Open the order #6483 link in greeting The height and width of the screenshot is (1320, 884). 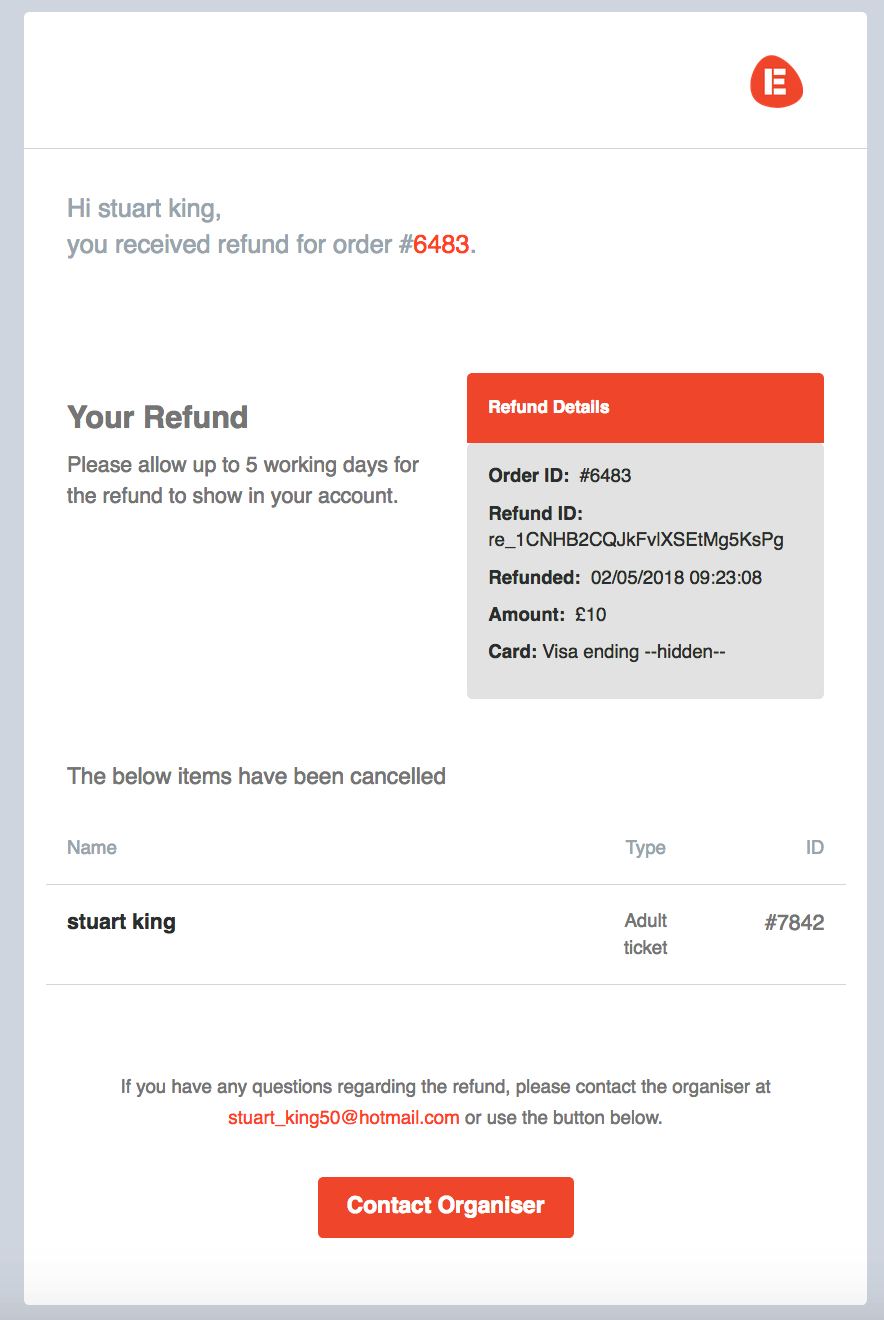click(441, 245)
